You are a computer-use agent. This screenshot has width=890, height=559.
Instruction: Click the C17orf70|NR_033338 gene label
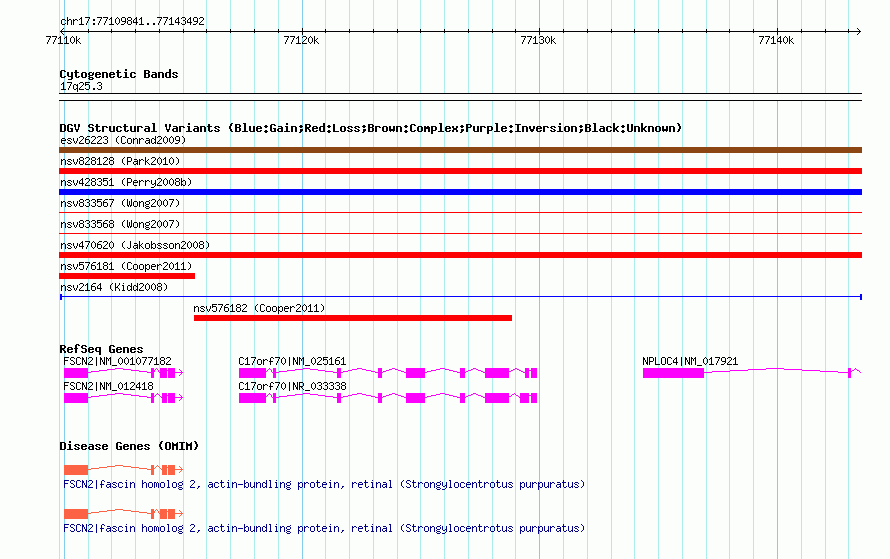tap(292, 386)
